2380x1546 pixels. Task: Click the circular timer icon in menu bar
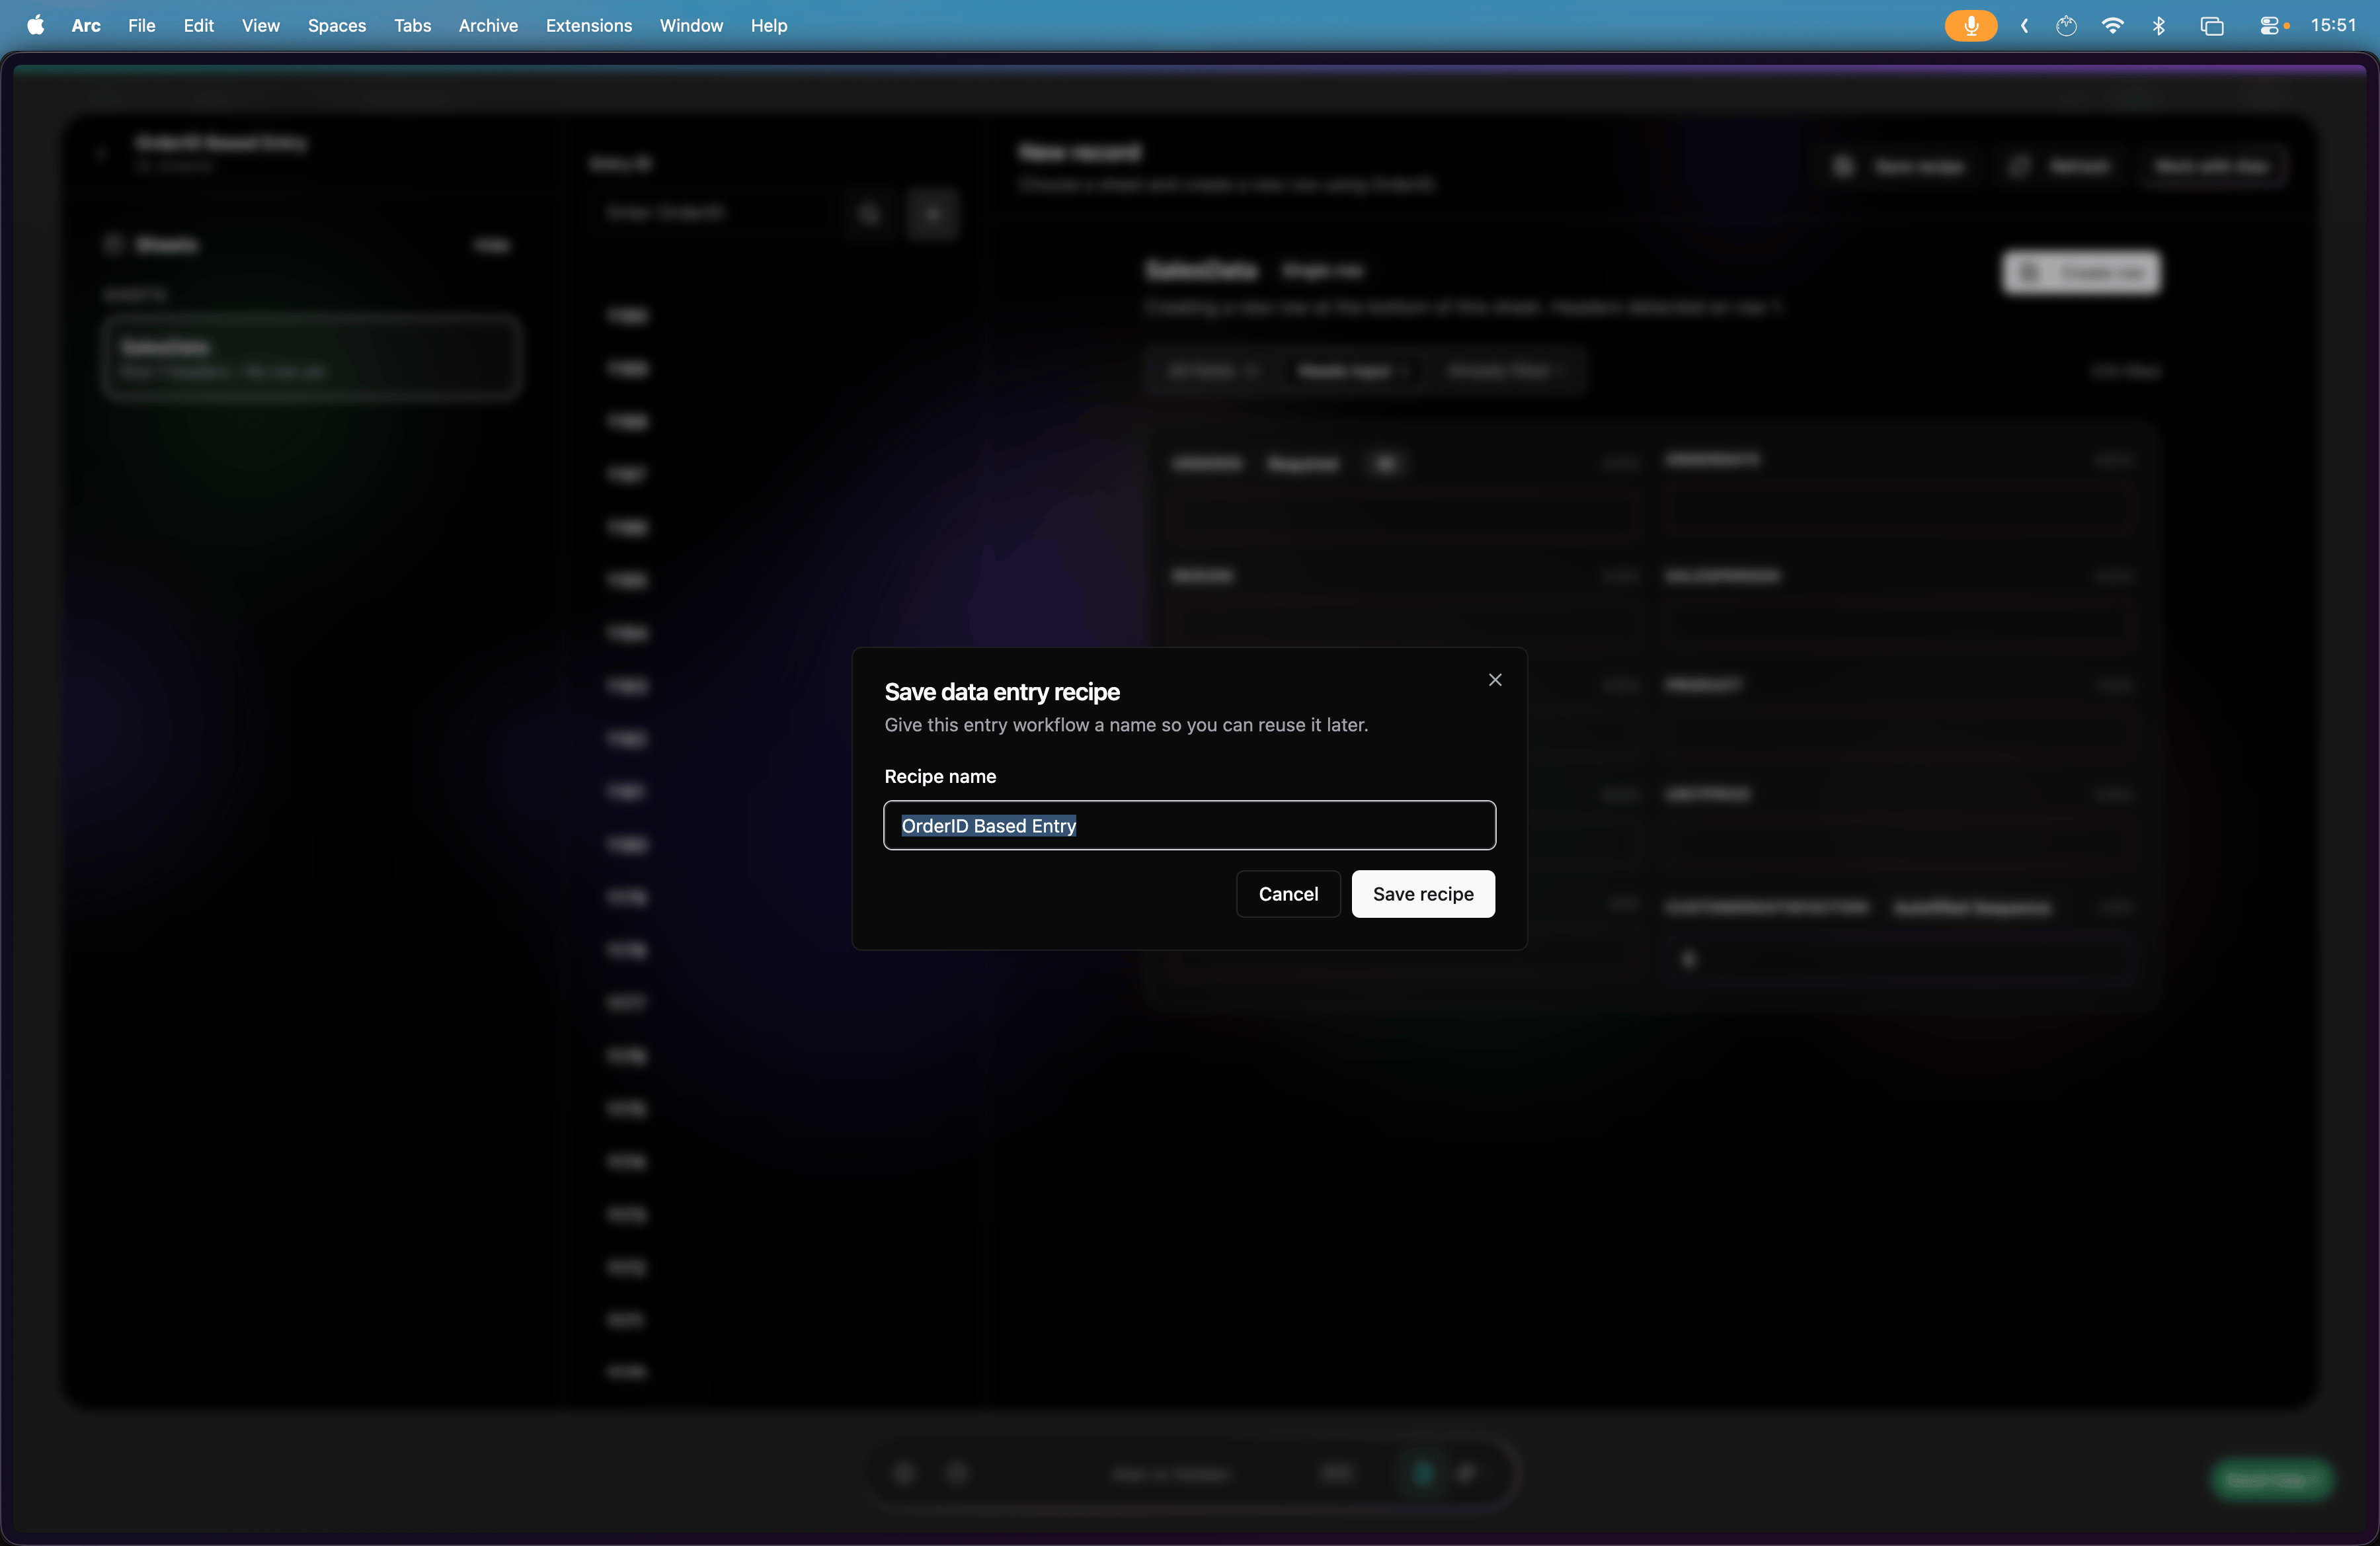pyautogui.click(x=2066, y=25)
